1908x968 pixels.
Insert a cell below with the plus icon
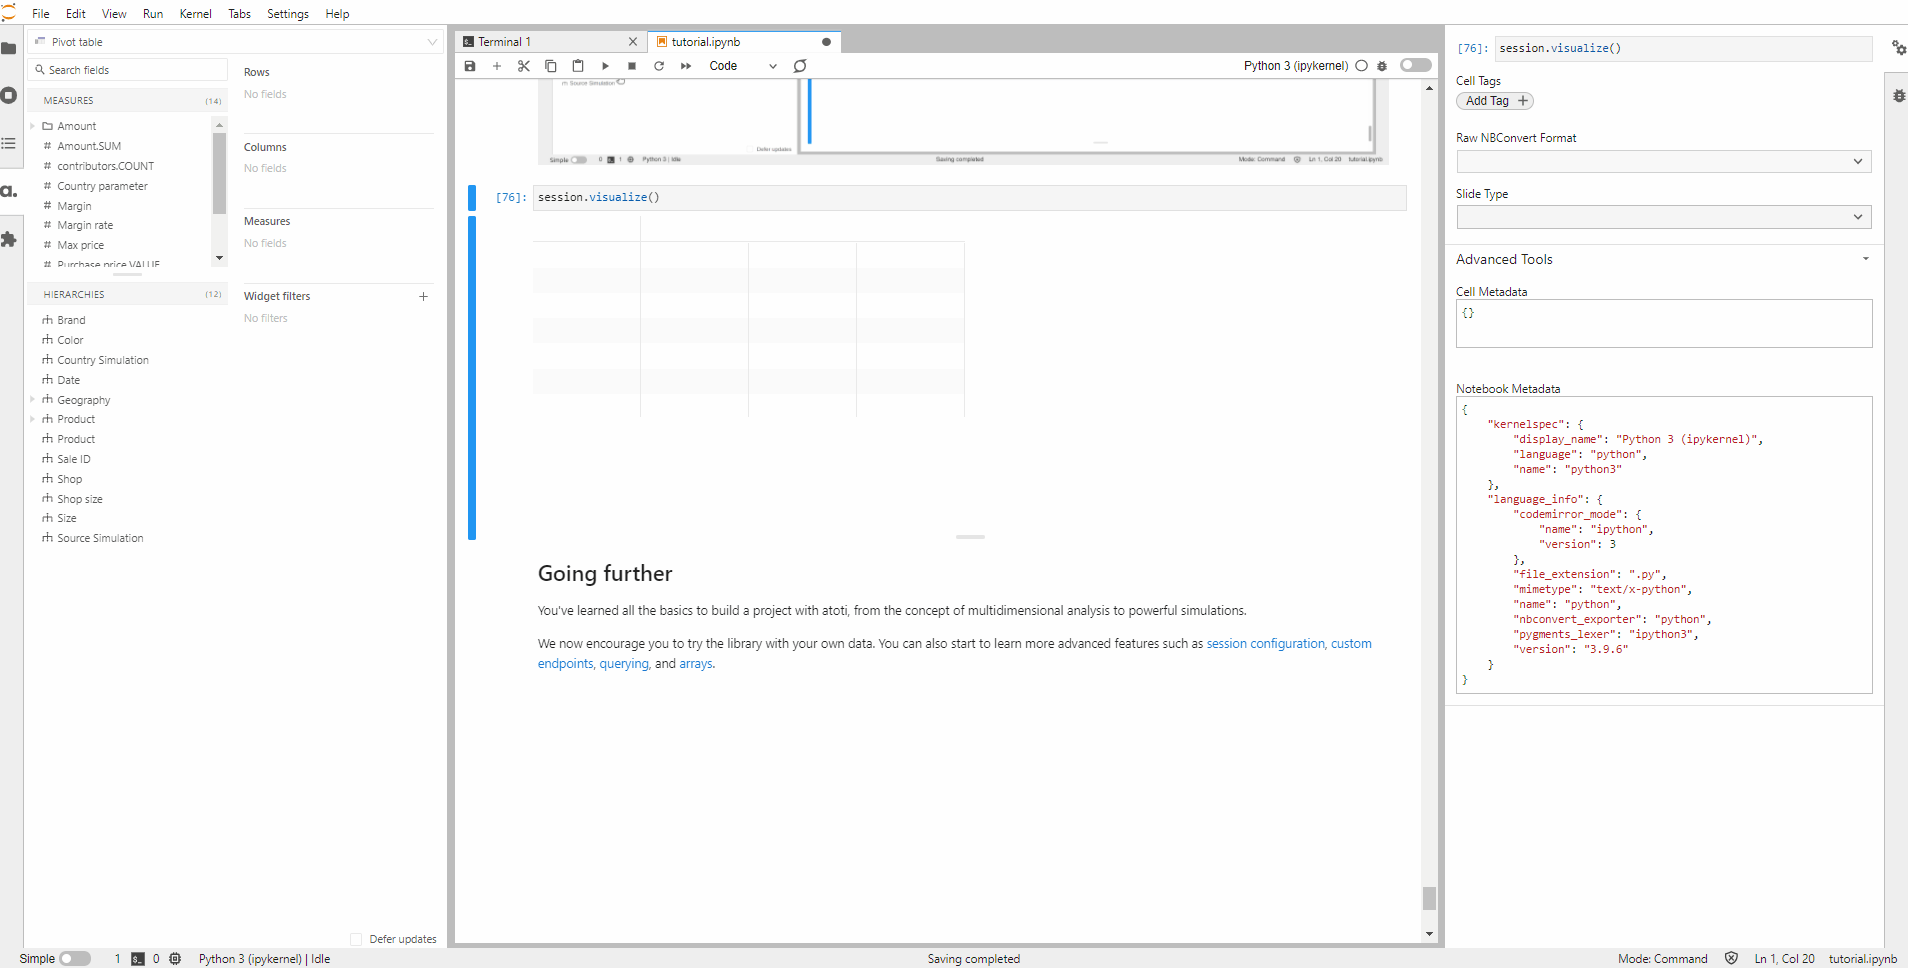497,66
